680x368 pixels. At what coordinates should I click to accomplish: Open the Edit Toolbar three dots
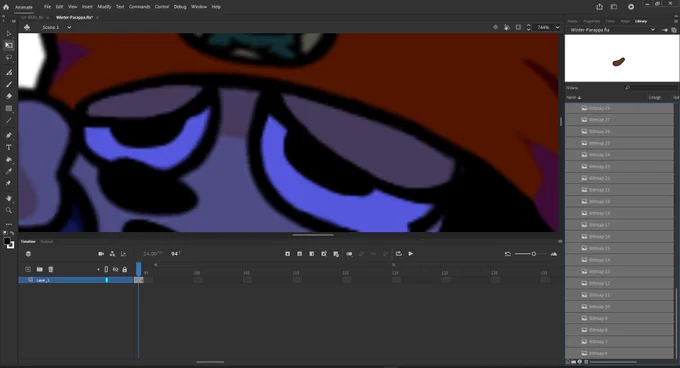[9, 224]
